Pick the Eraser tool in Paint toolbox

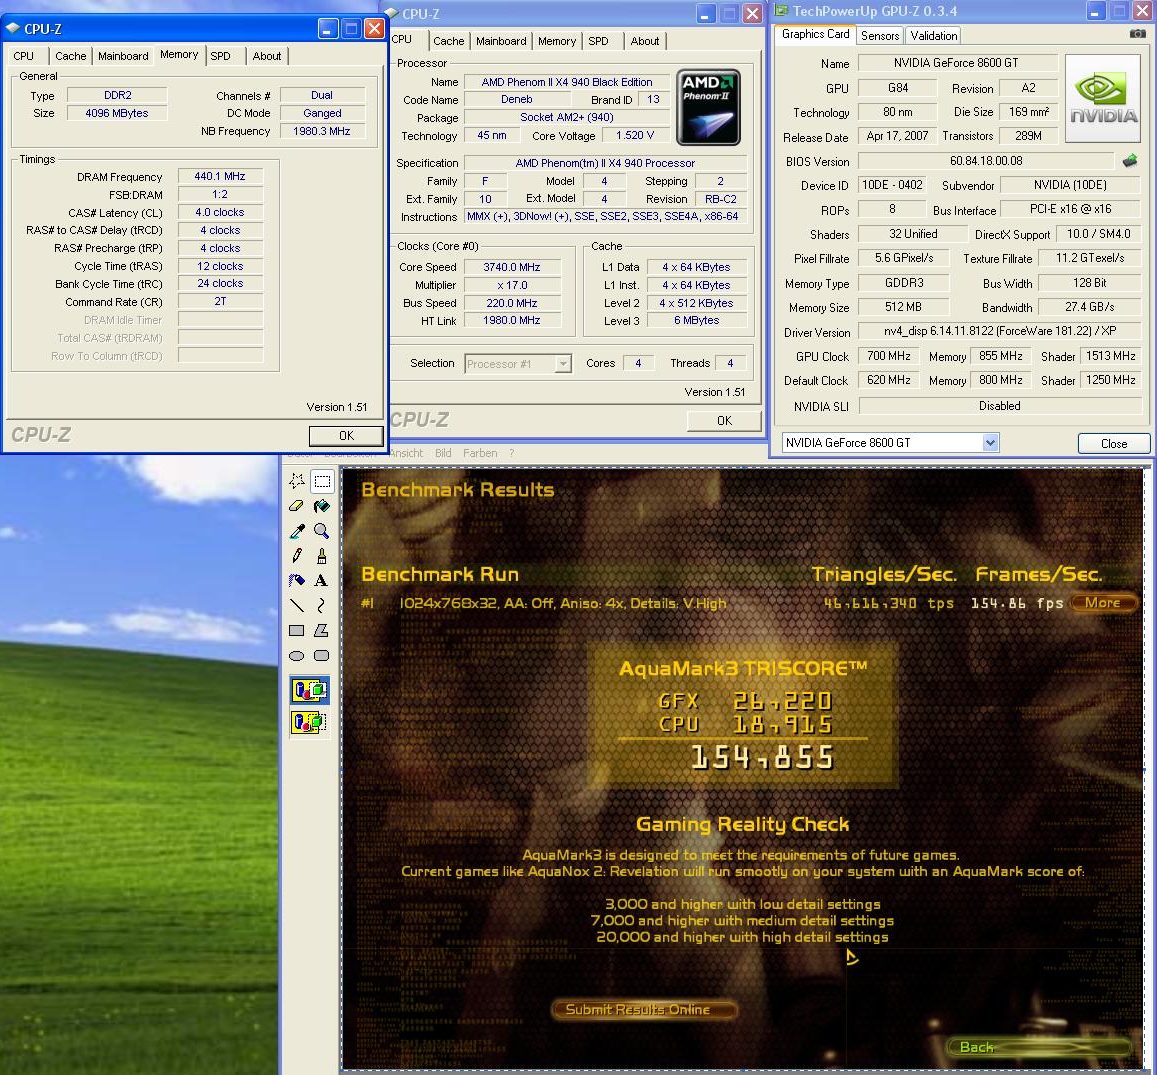click(297, 506)
